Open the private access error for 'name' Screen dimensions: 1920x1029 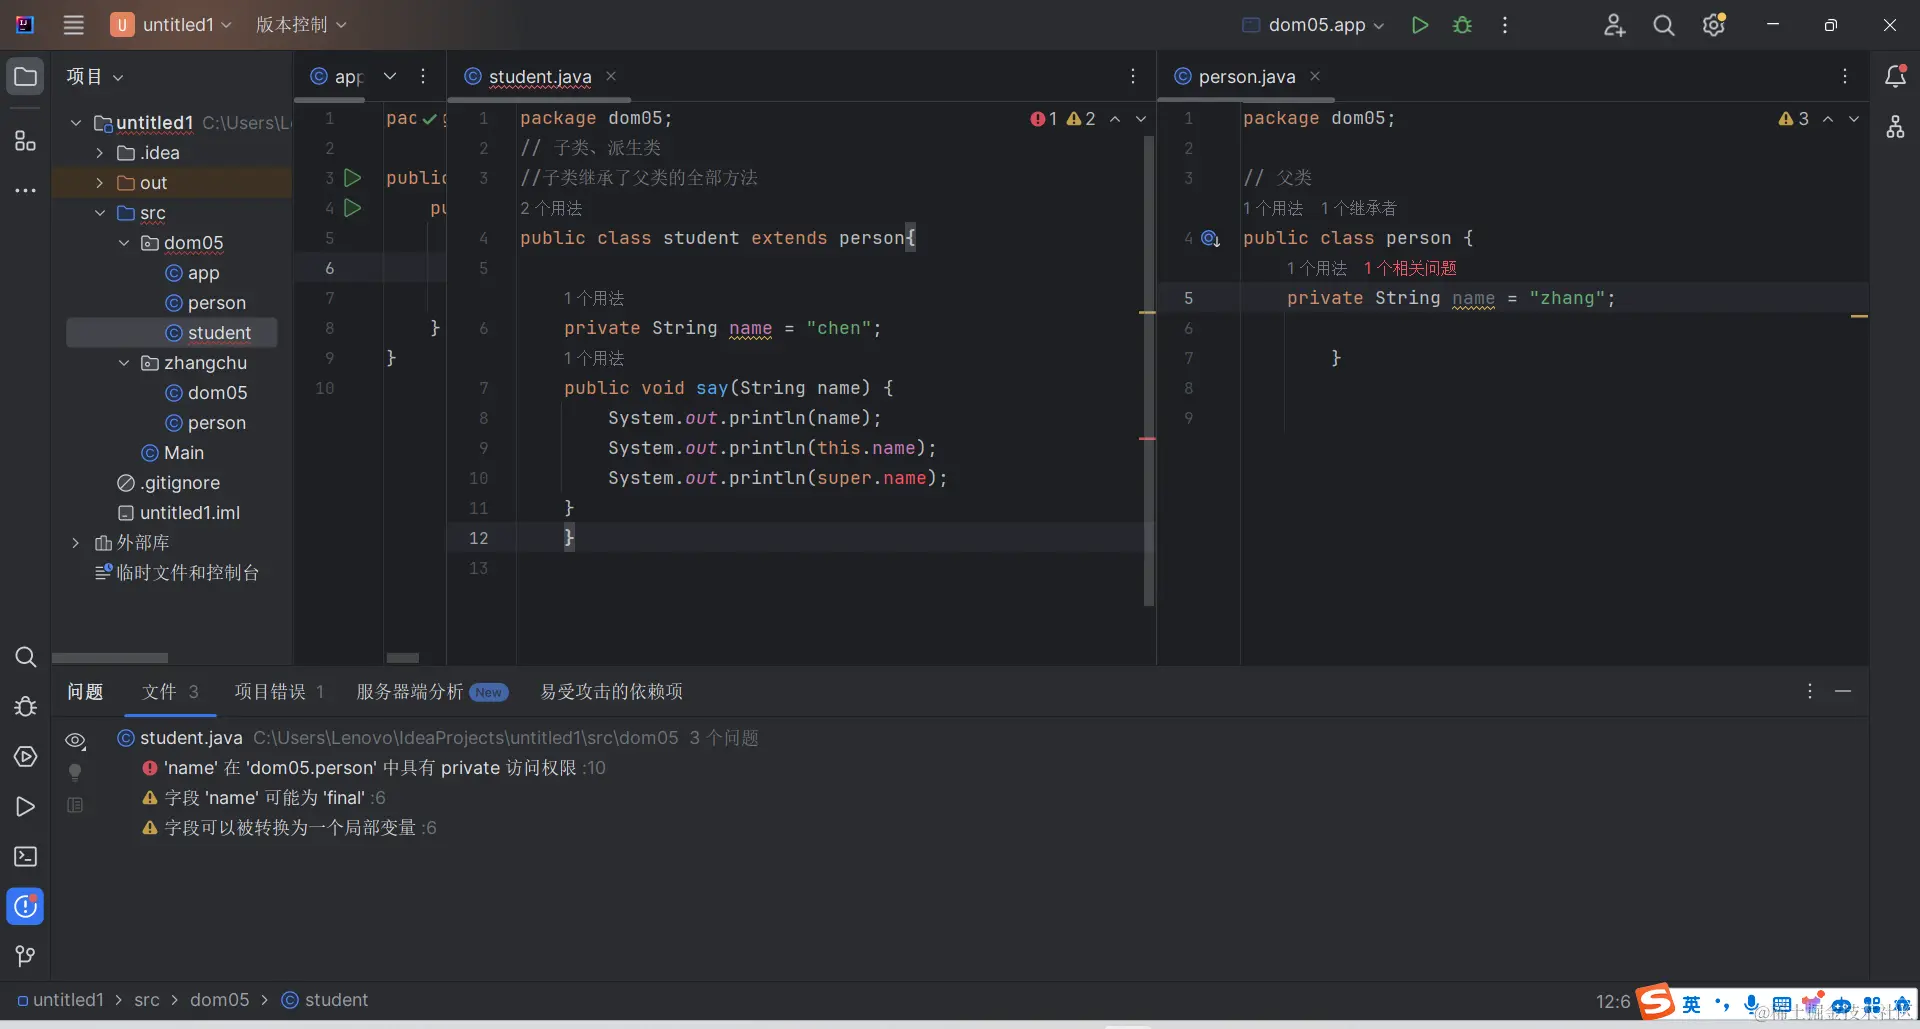click(374, 768)
